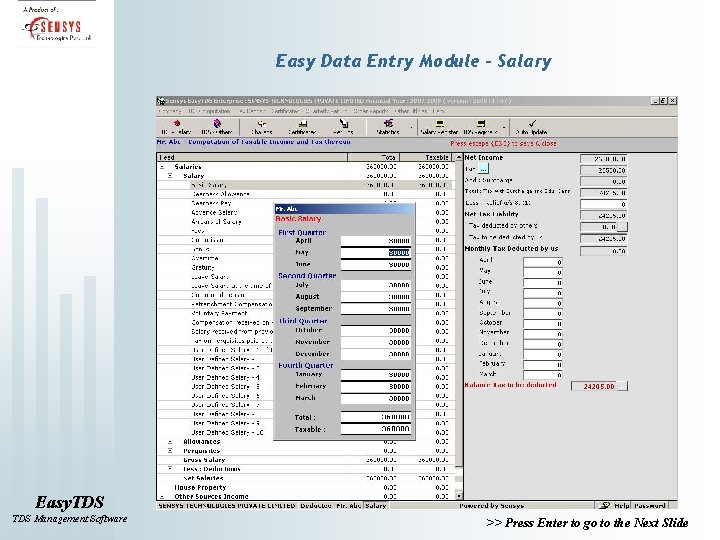Screen dimensions: 720x540
Task: Click button beside Balance Tax to be deducted
Action: pyautogui.click(x=622, y=386)
